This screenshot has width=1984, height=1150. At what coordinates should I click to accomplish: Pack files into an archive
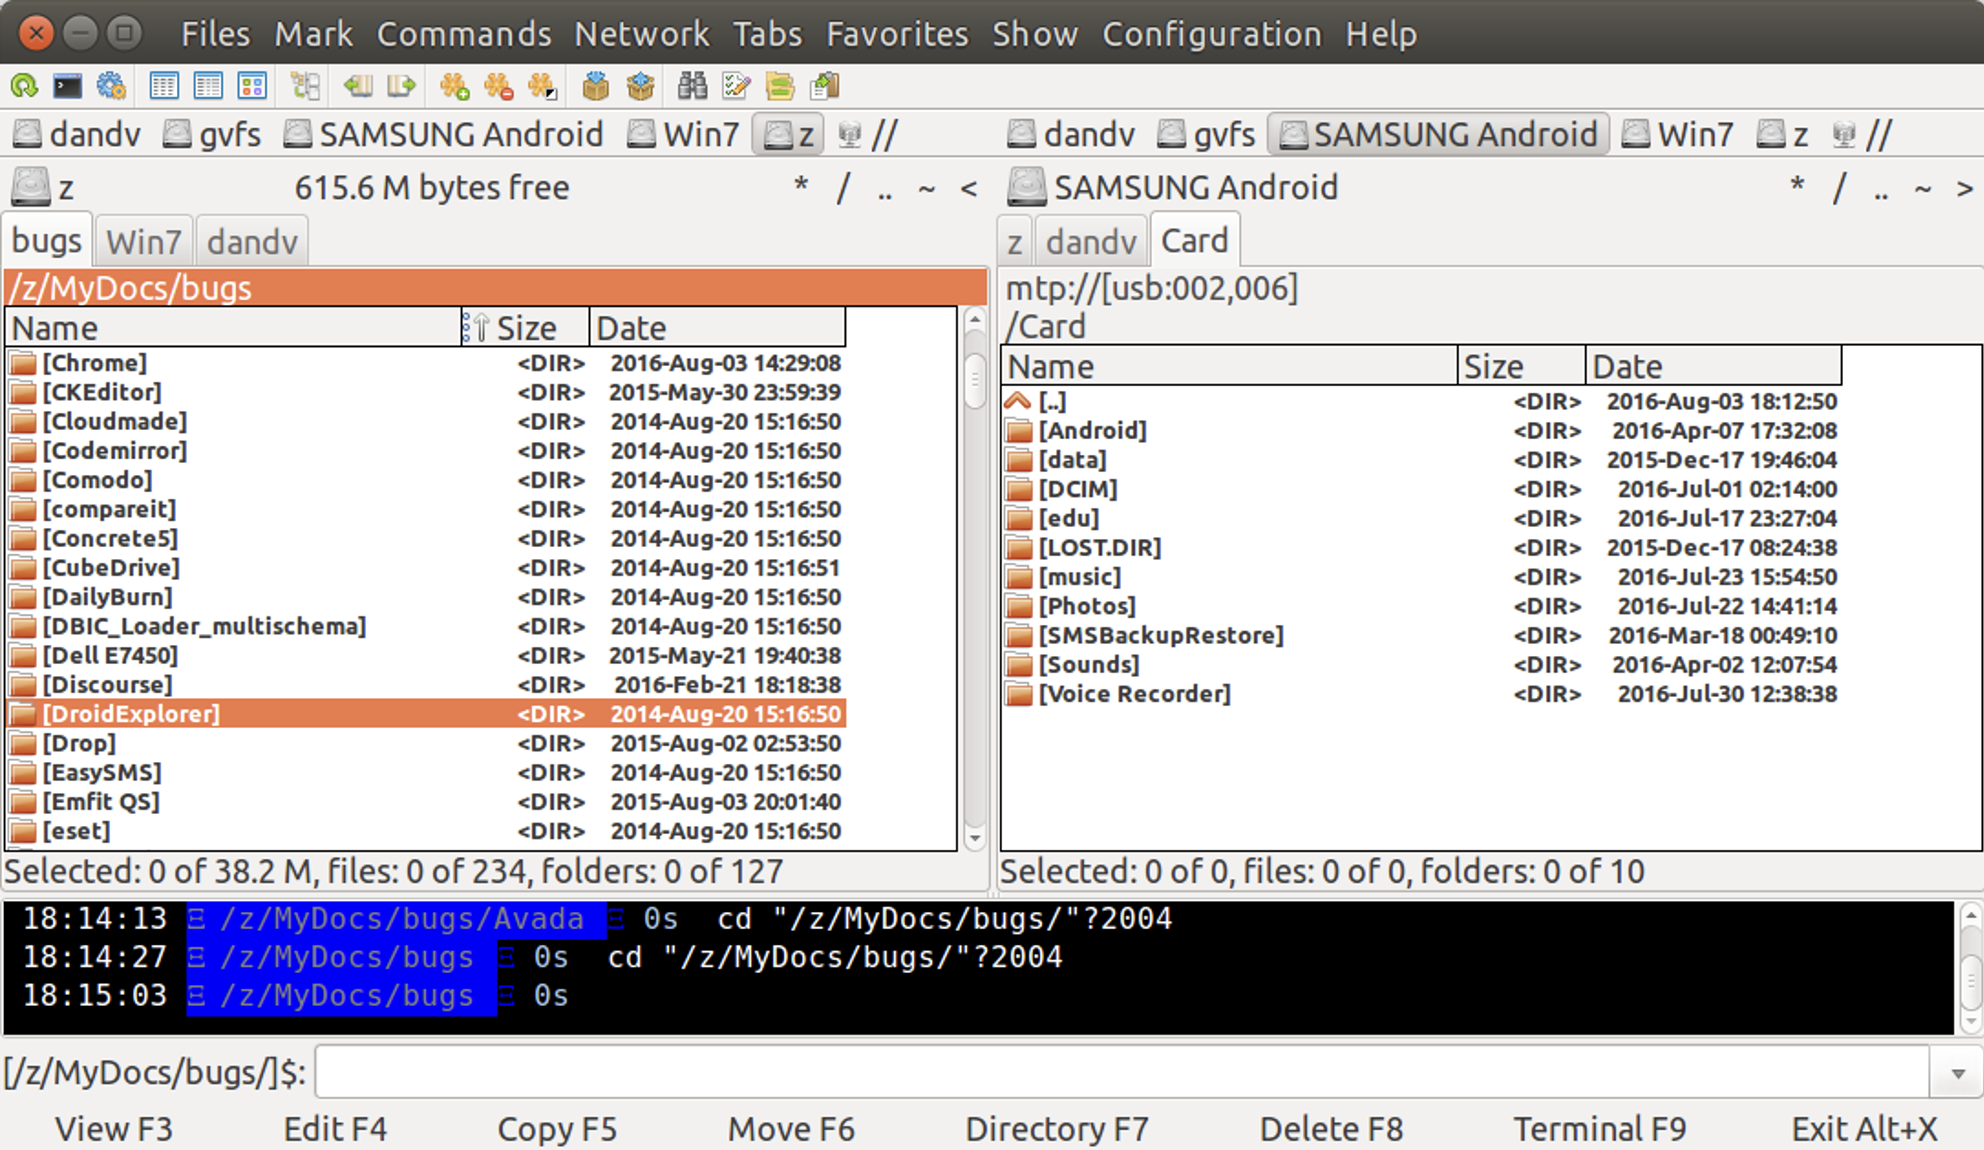click(x=595, y=85)
